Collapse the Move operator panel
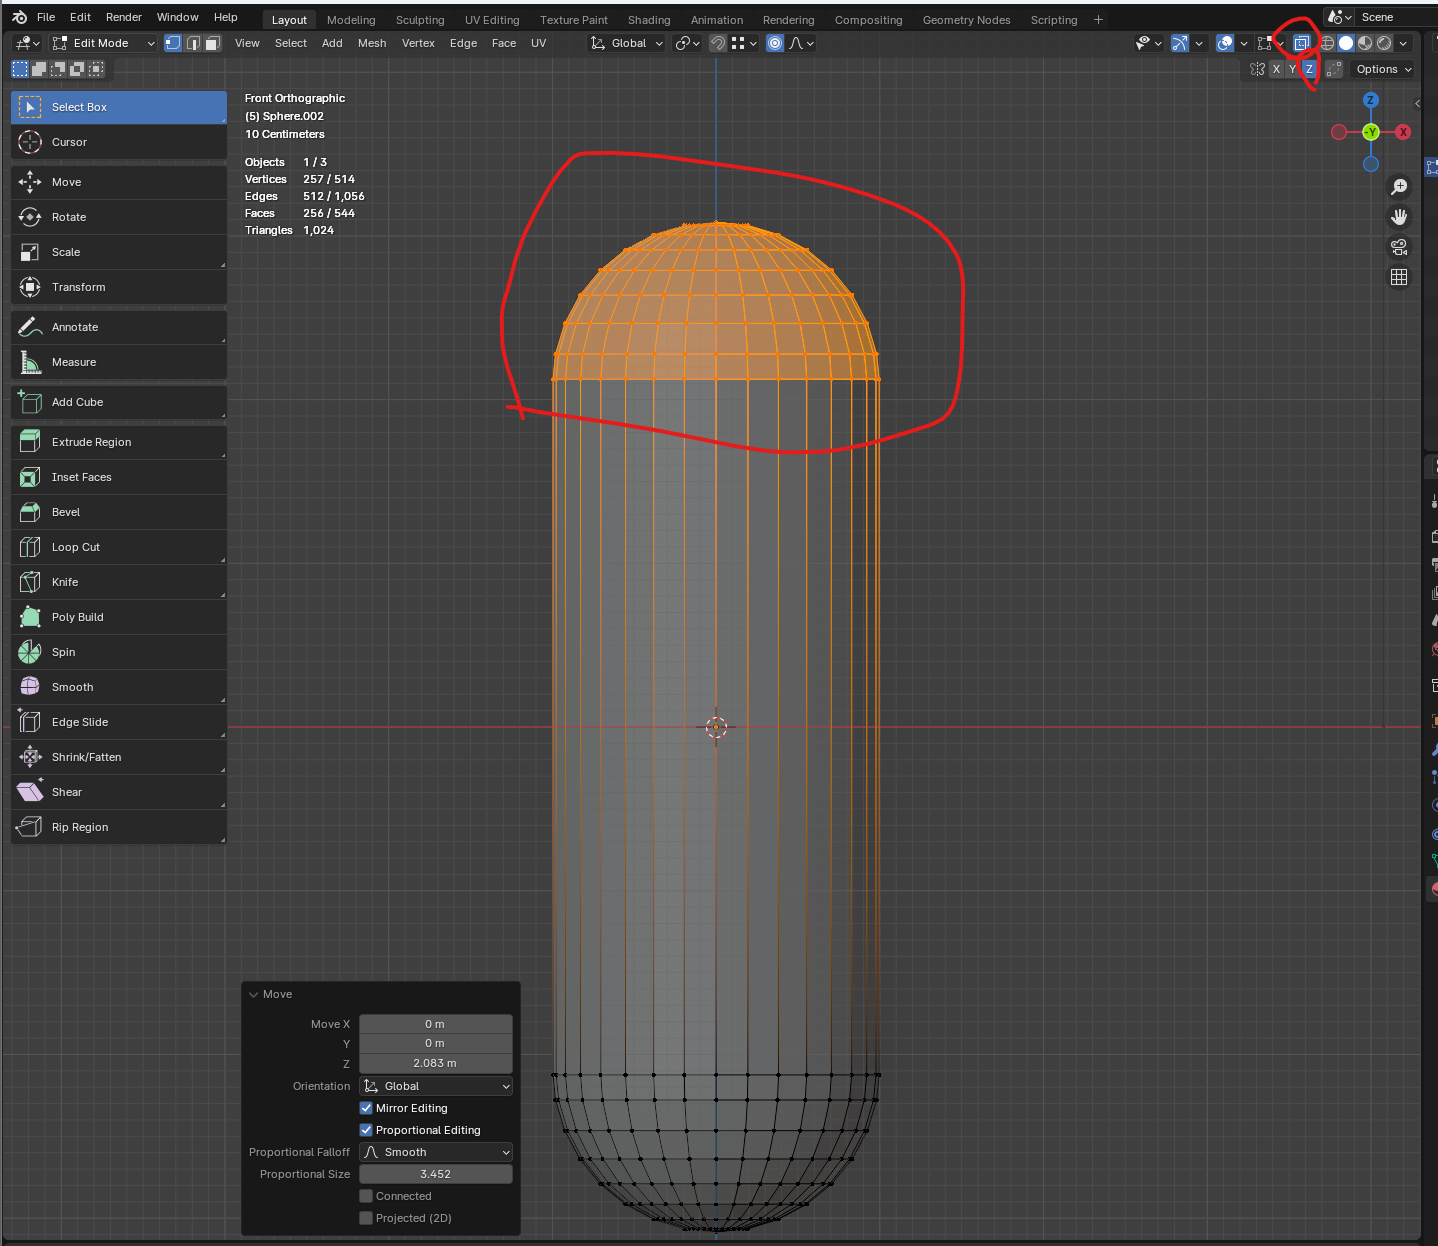The width and height of the screenshot is (1438, 1246). [x=252, y=994]
